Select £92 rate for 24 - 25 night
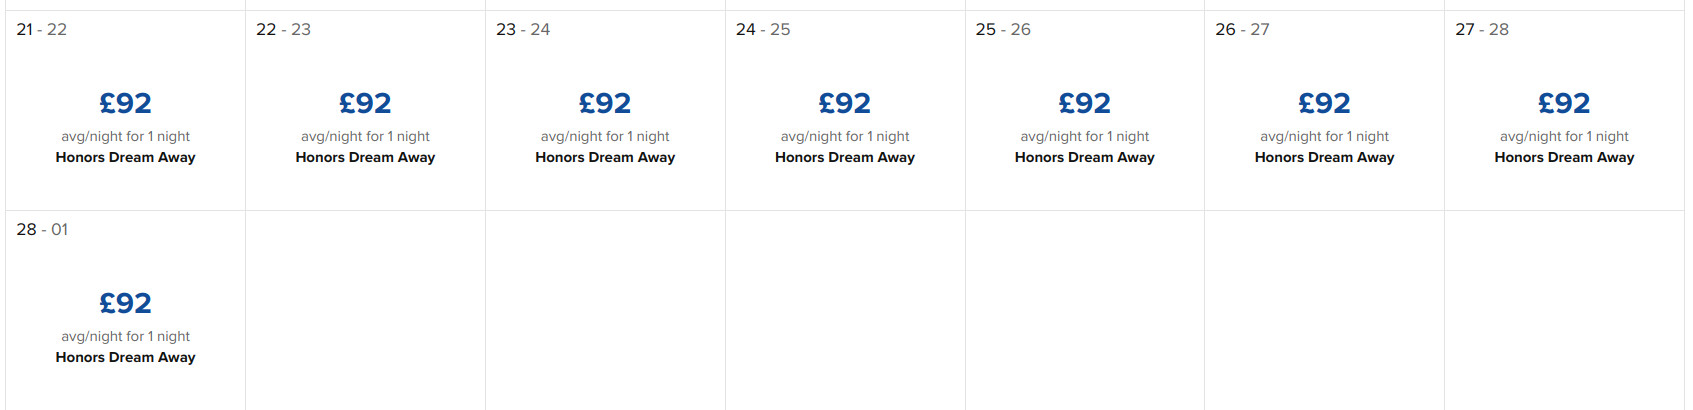Screen dimensions: 1693x410 tap(845, 103)
